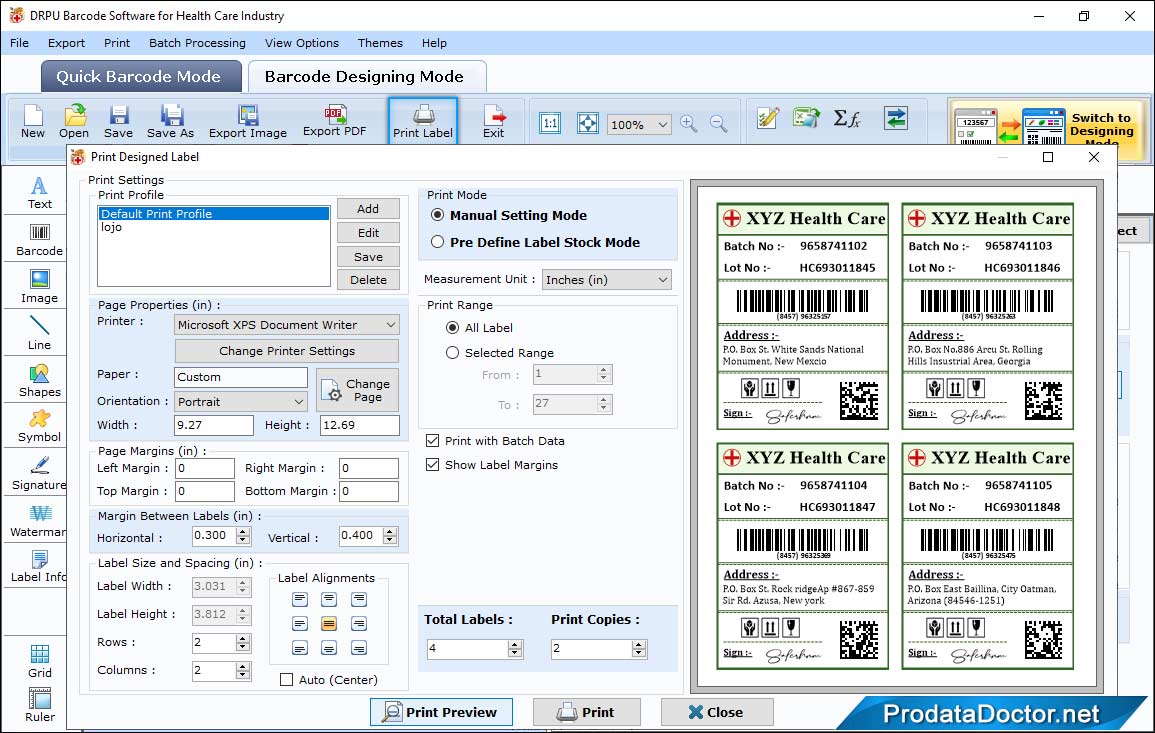Screen dimensions: 1155x733
Task: Select the center-middle label alignment option
Action: 329,624
